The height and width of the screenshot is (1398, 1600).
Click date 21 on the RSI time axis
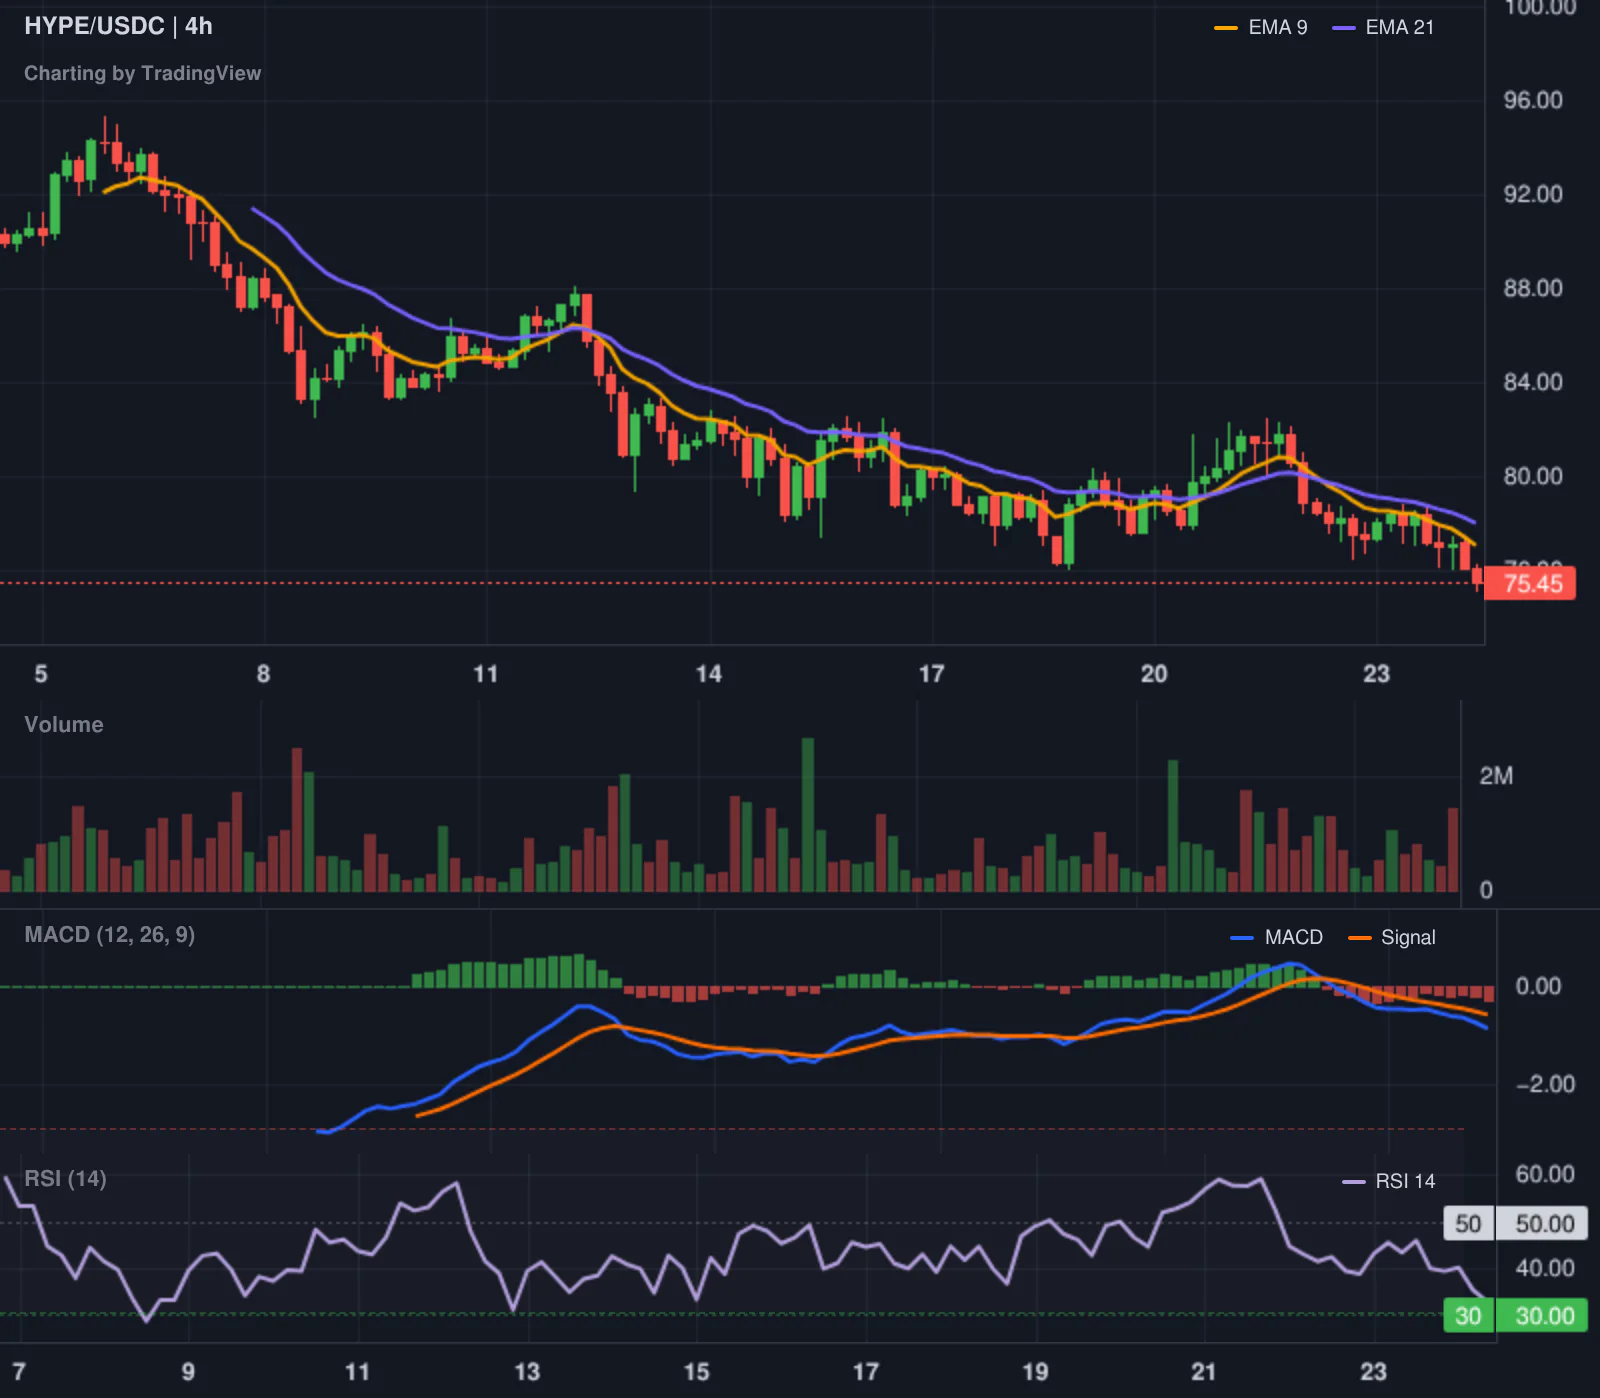click(1204, 1371)
